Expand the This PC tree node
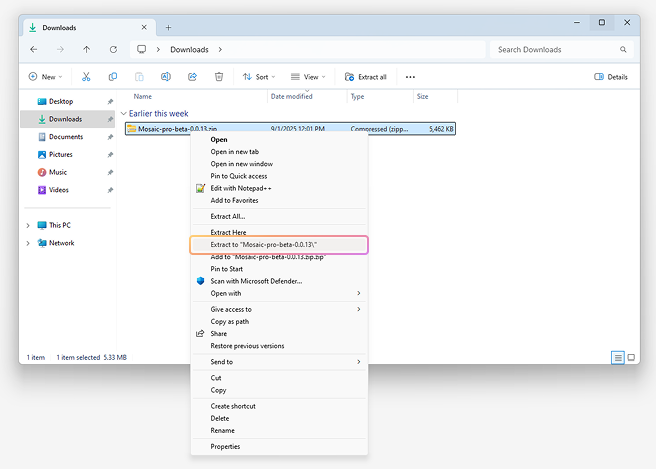 [x=28, y=225]
